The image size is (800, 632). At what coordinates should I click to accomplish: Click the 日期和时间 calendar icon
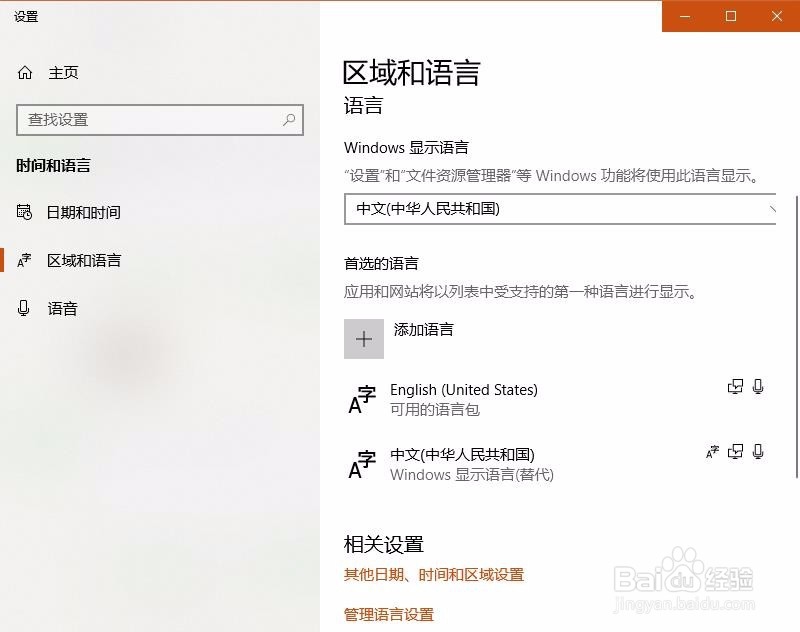pos(24,212)
